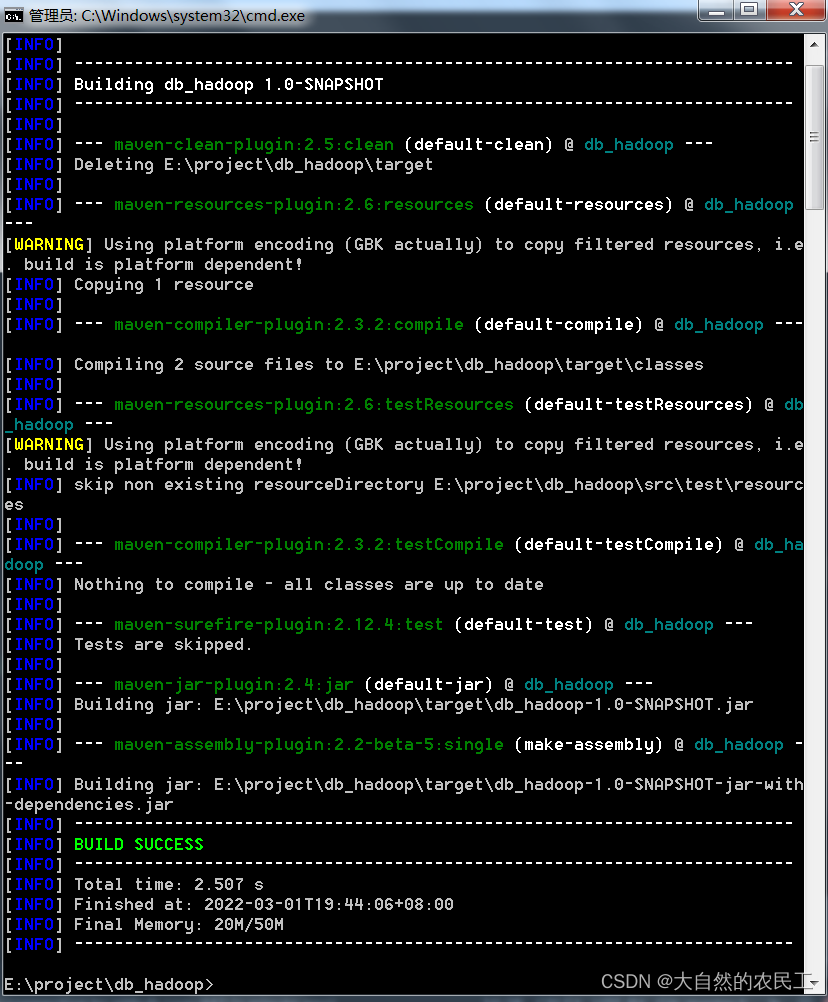Screen dimensions: 828x1002
Task: Click the 'E:\project\db_hadoop>' command prompt
Action: (x=109, y=984)
